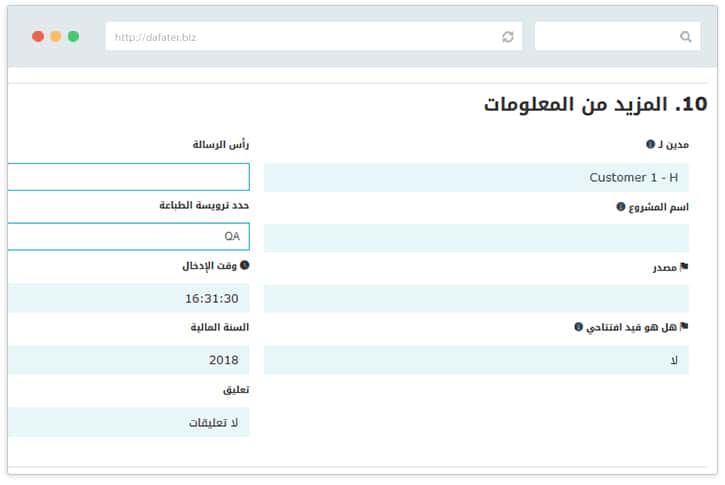The width and height of the screenshot is (725, 485).
Task: Click the section heading المزيد من المعلومات
Action: [x=595, y=104]
